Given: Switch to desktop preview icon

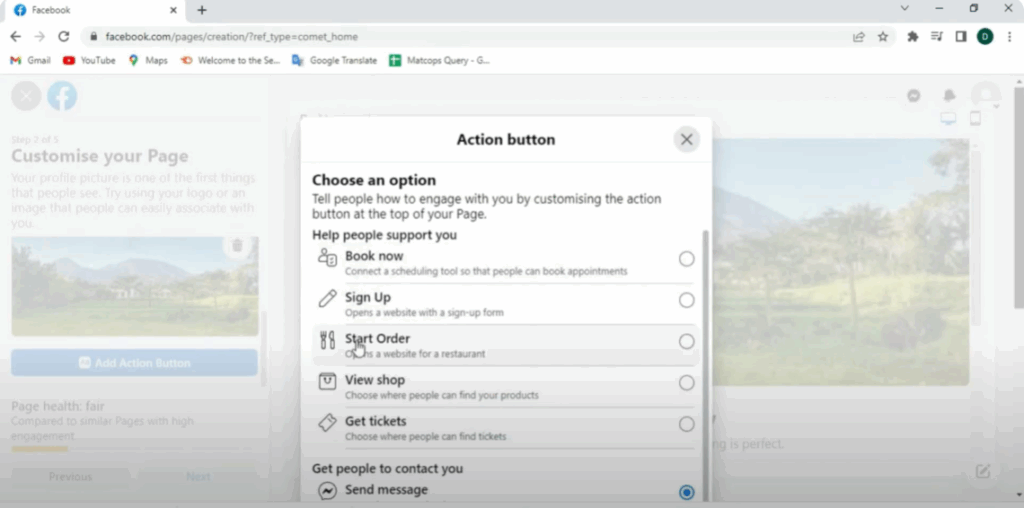Looking at the screenshot, I should 948,119.
